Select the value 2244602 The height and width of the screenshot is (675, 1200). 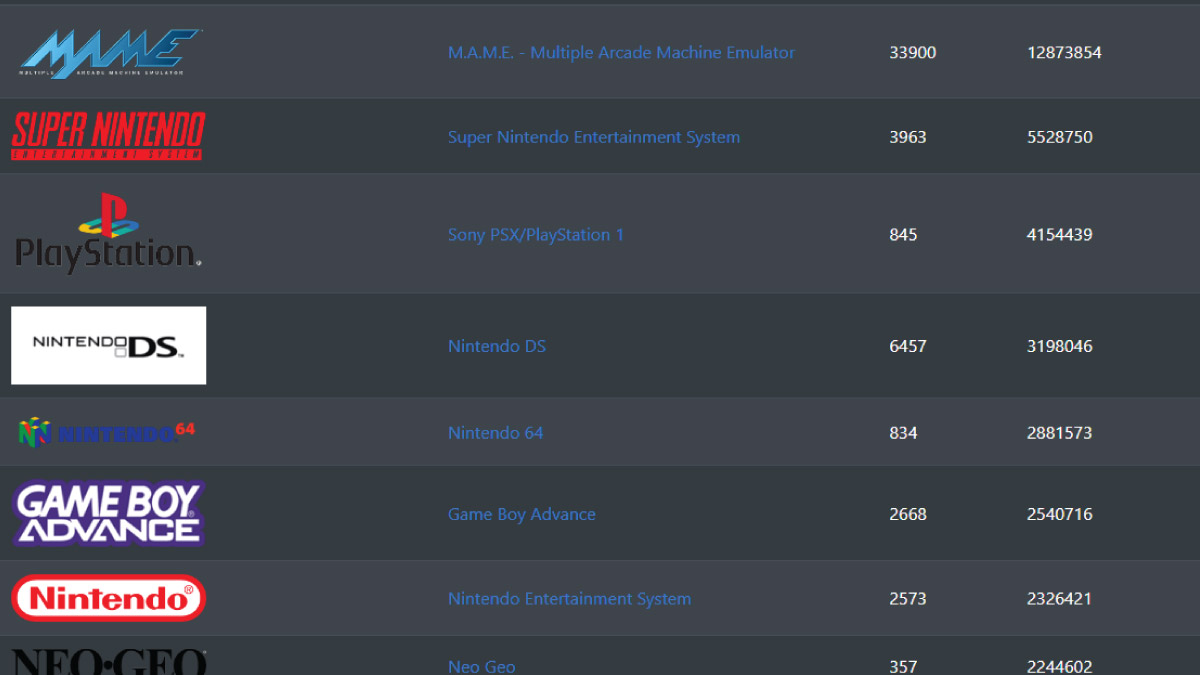tap(1060, 666)
